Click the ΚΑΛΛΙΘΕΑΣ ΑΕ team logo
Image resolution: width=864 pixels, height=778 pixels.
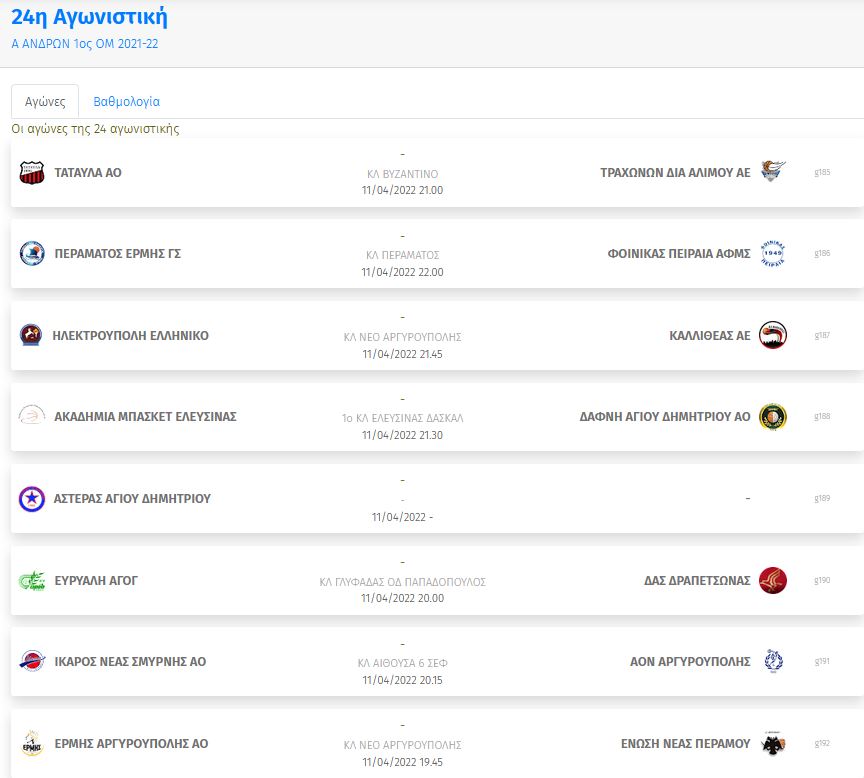[x=772, y=335]
